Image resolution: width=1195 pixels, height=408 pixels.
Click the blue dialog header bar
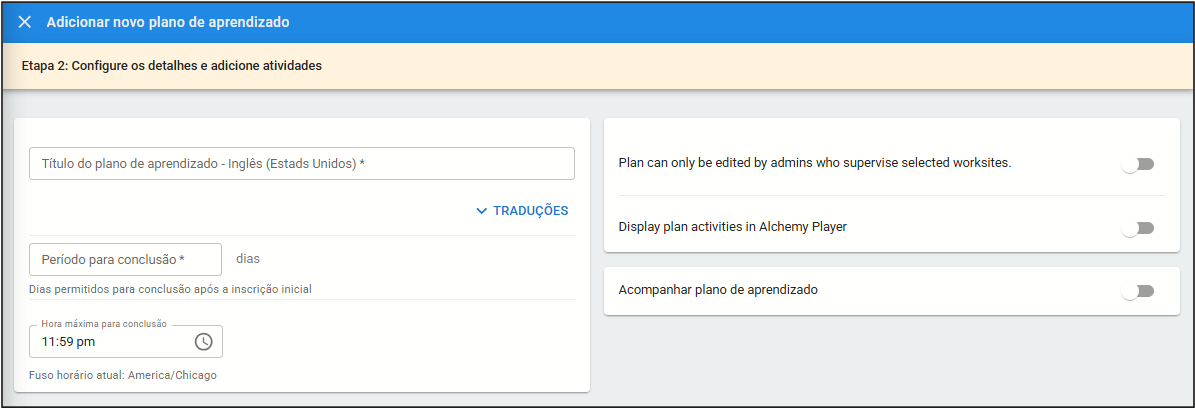(x=700, y=22)
